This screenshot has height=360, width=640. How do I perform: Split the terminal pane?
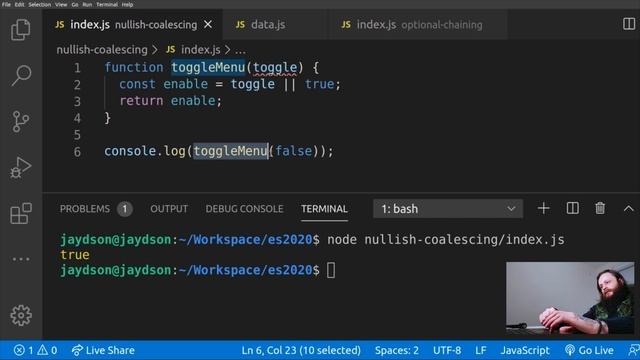[x=572, y=209]
